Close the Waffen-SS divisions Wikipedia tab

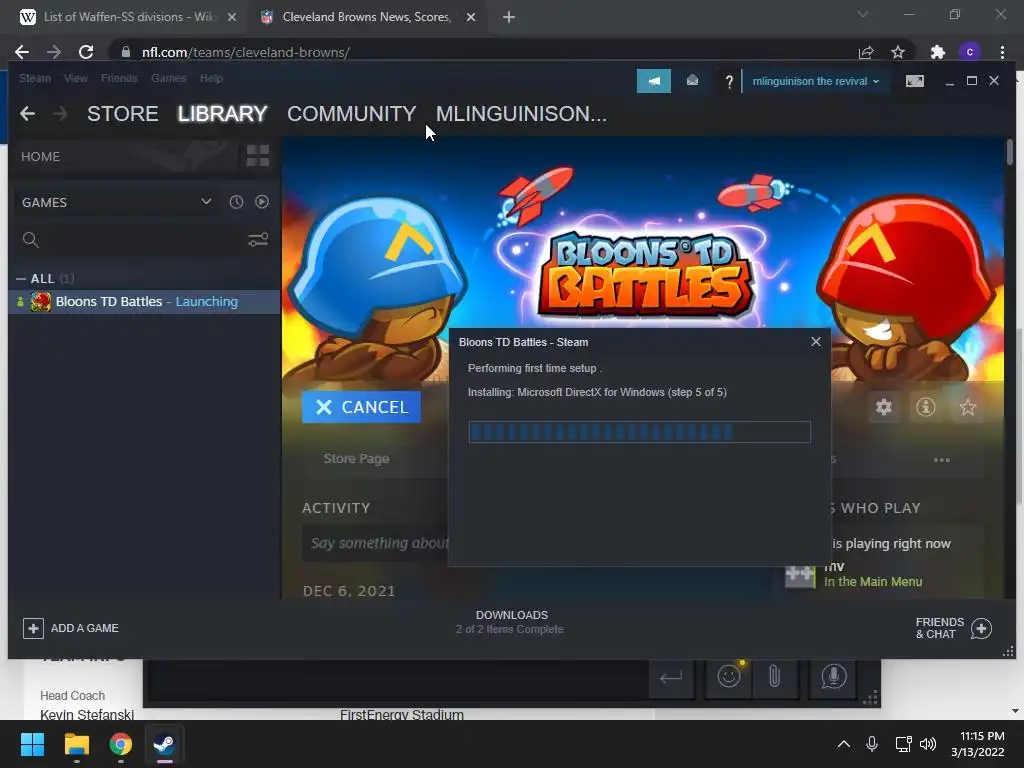[232, 17]
